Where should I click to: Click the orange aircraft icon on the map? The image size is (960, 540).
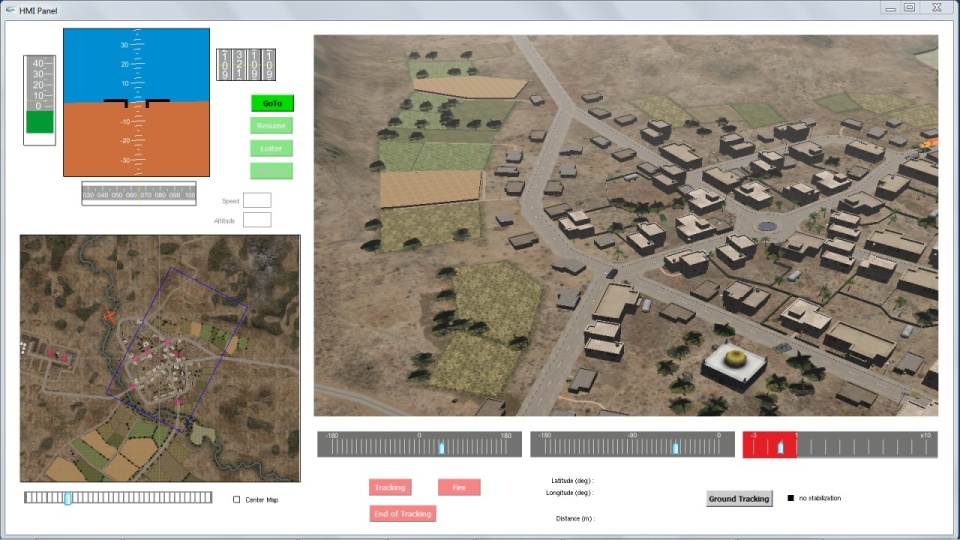pyautogui.click(x=109, y=315)
